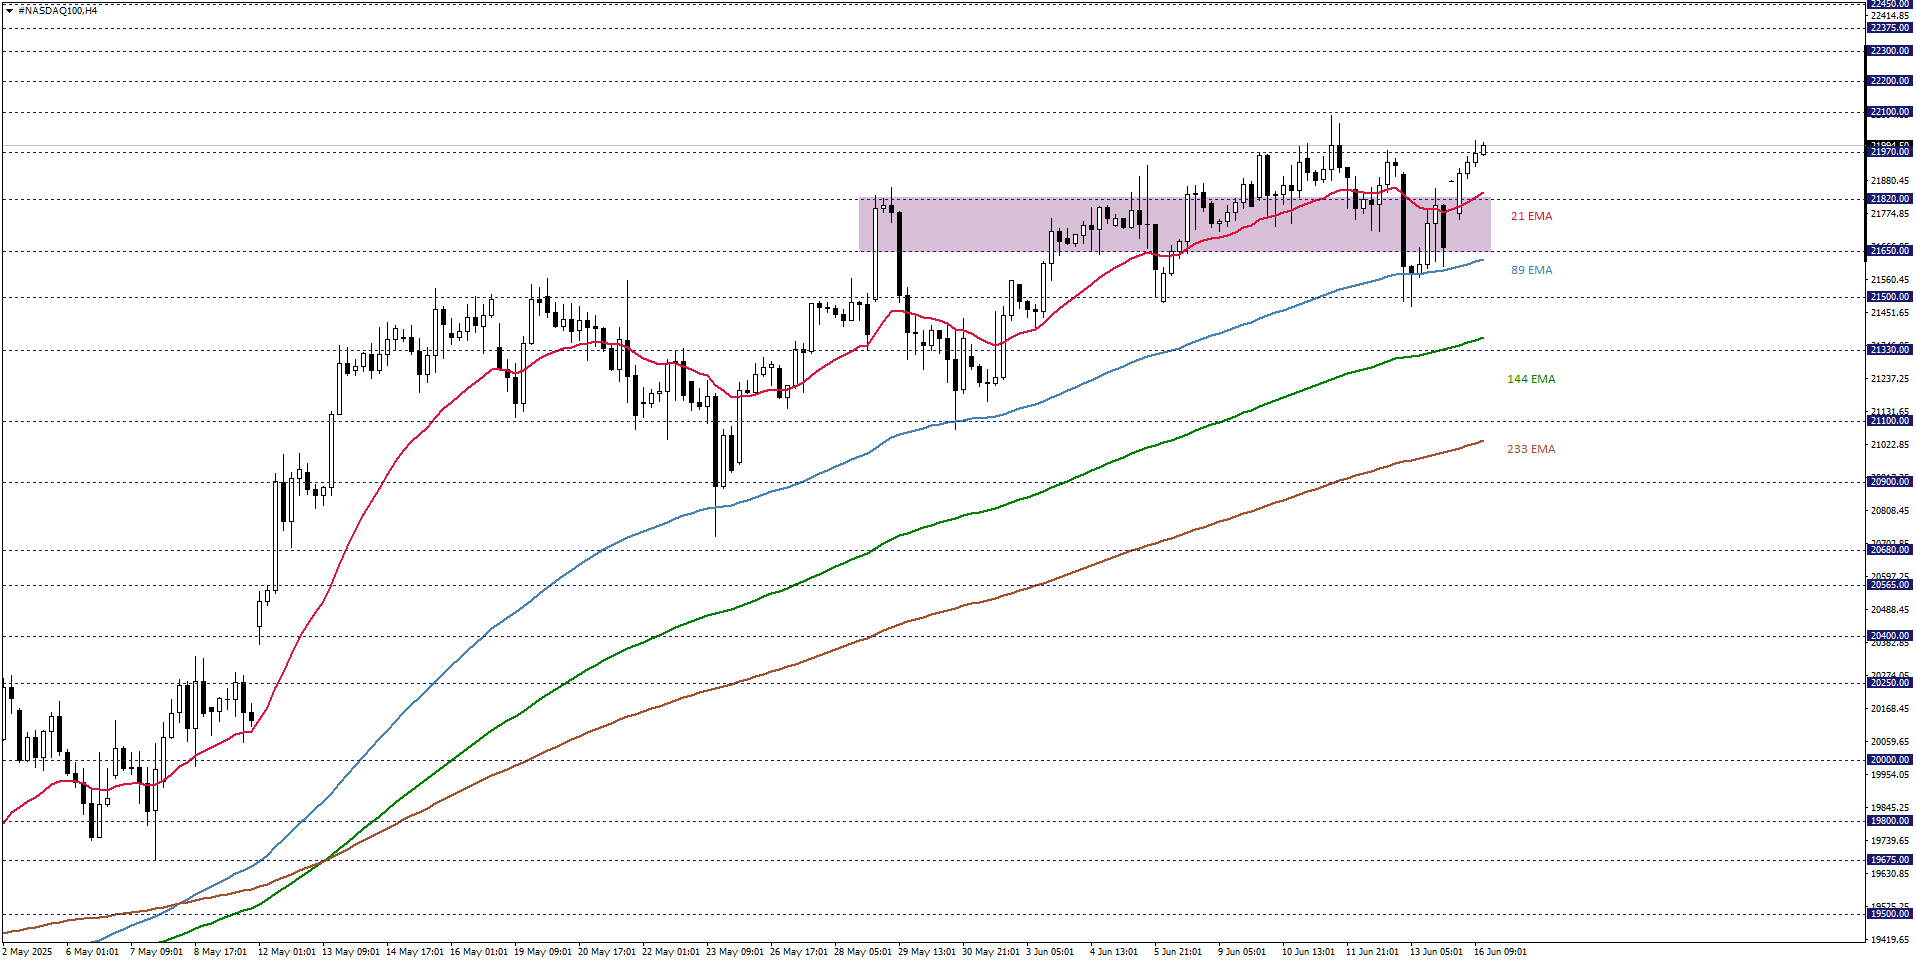
Task: Click the 22300.00 price level tag
Action: (1889, 51)
